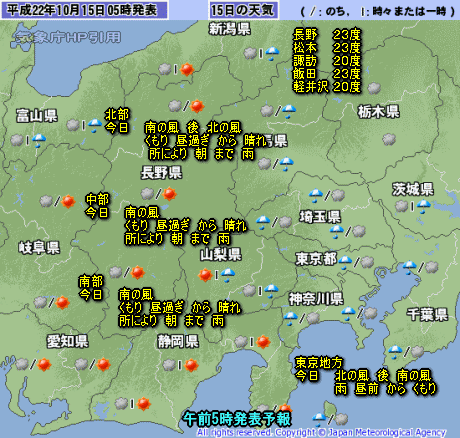
Task: Click the 諏訪 20度 temperature entry
Action: (x=327, y=61)
